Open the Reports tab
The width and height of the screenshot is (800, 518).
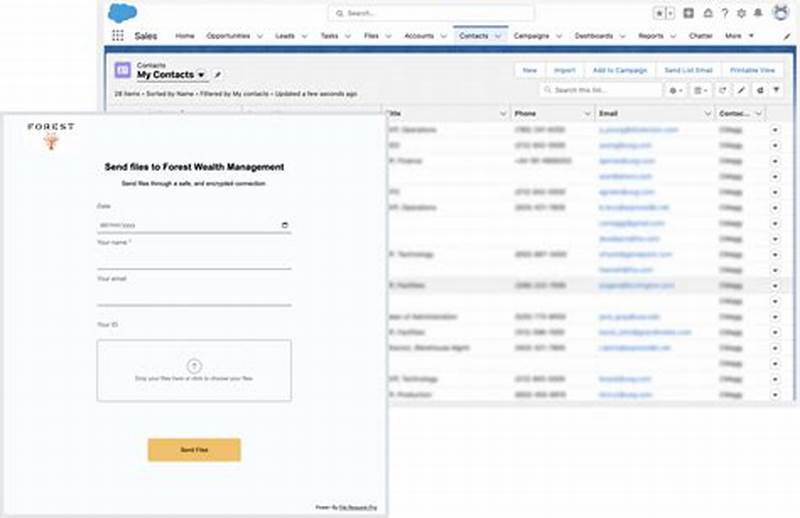tap(651, 36)
